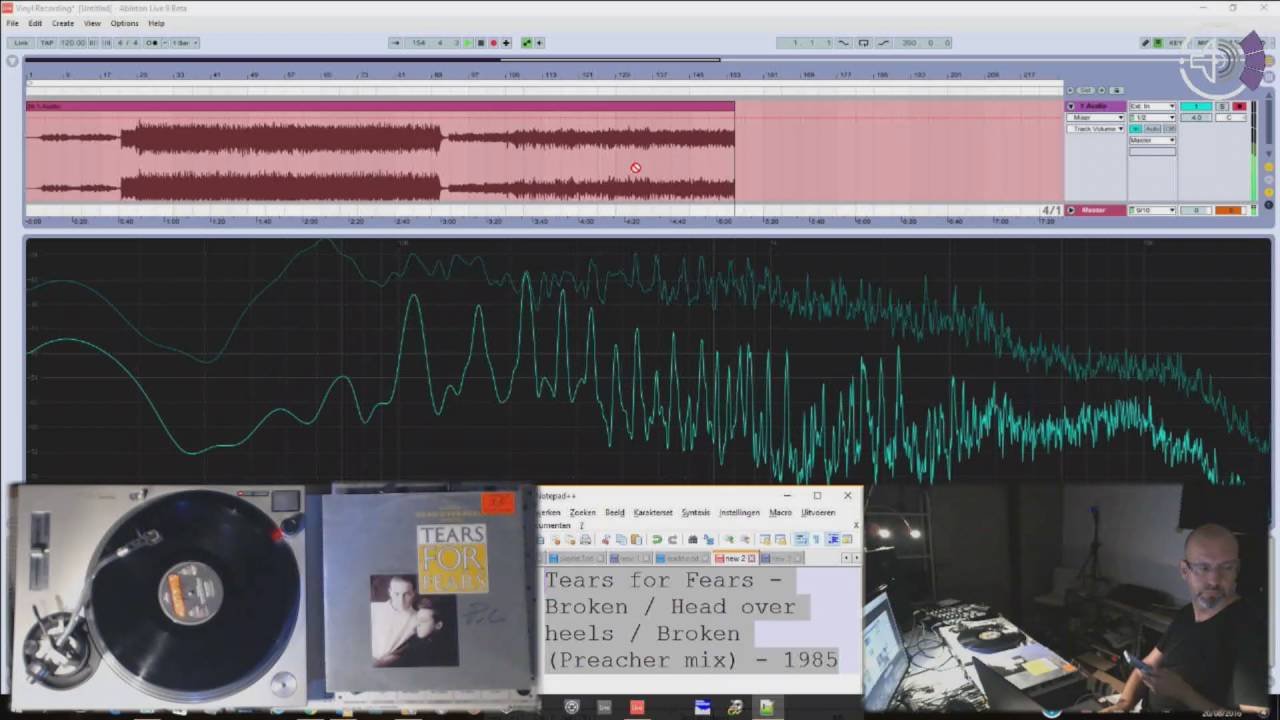Click Notepad++ Paste toolbar icon
The height and width of the screenshot is (720, 1280).
pyautogui.click(x=636, y=540)
